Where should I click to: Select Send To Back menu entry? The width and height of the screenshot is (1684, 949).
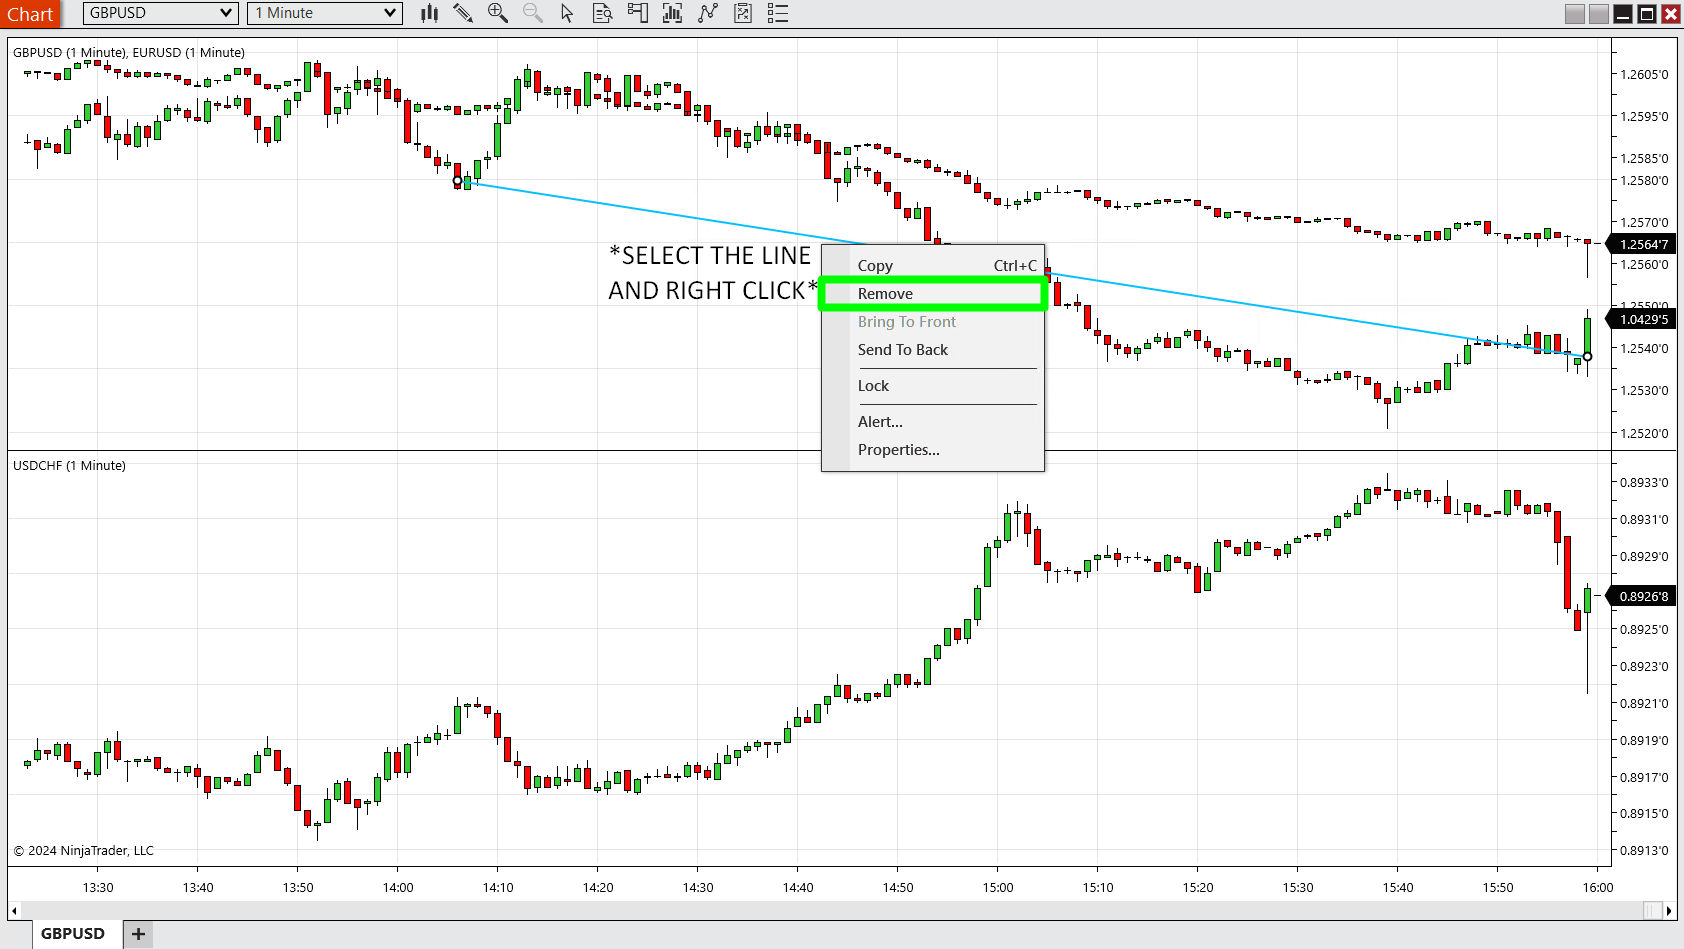902,350
